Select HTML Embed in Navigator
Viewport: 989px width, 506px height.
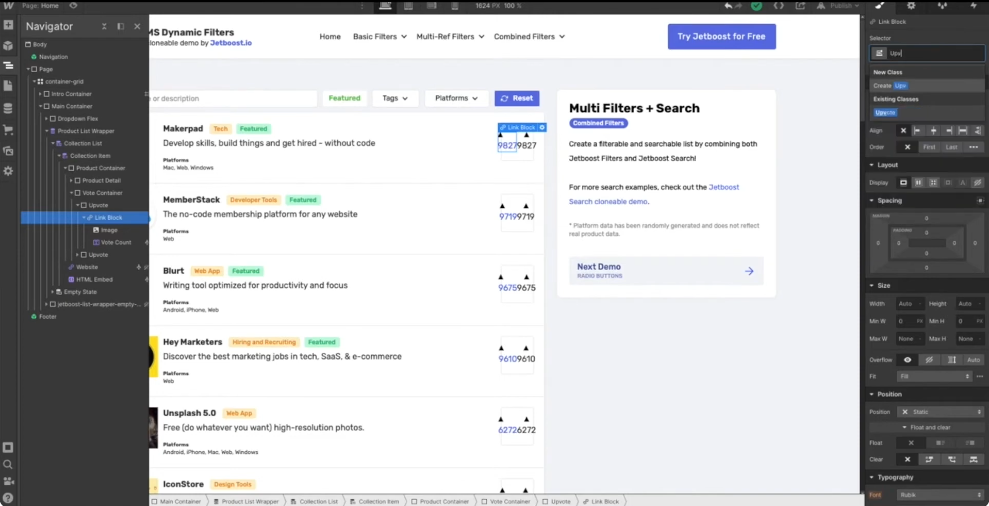tap(94, 279)
